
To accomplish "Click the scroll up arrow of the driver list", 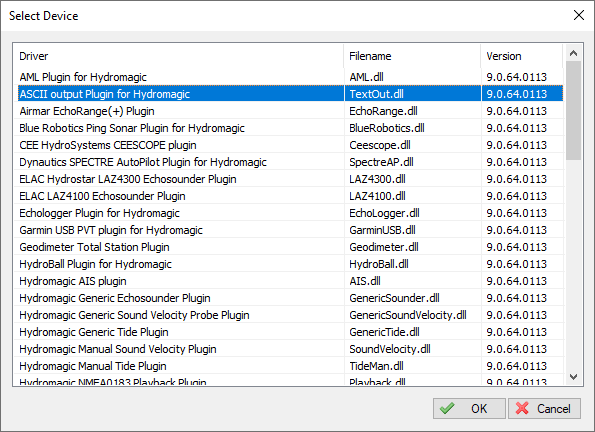I will click(x=573, y=53).
